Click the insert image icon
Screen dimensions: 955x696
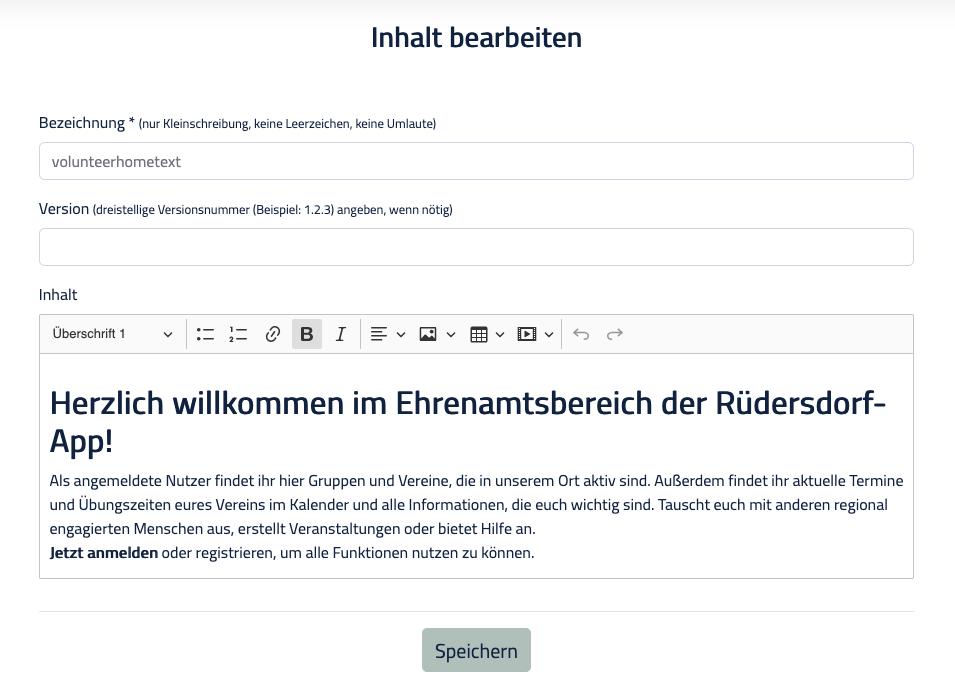coord(428,334)
